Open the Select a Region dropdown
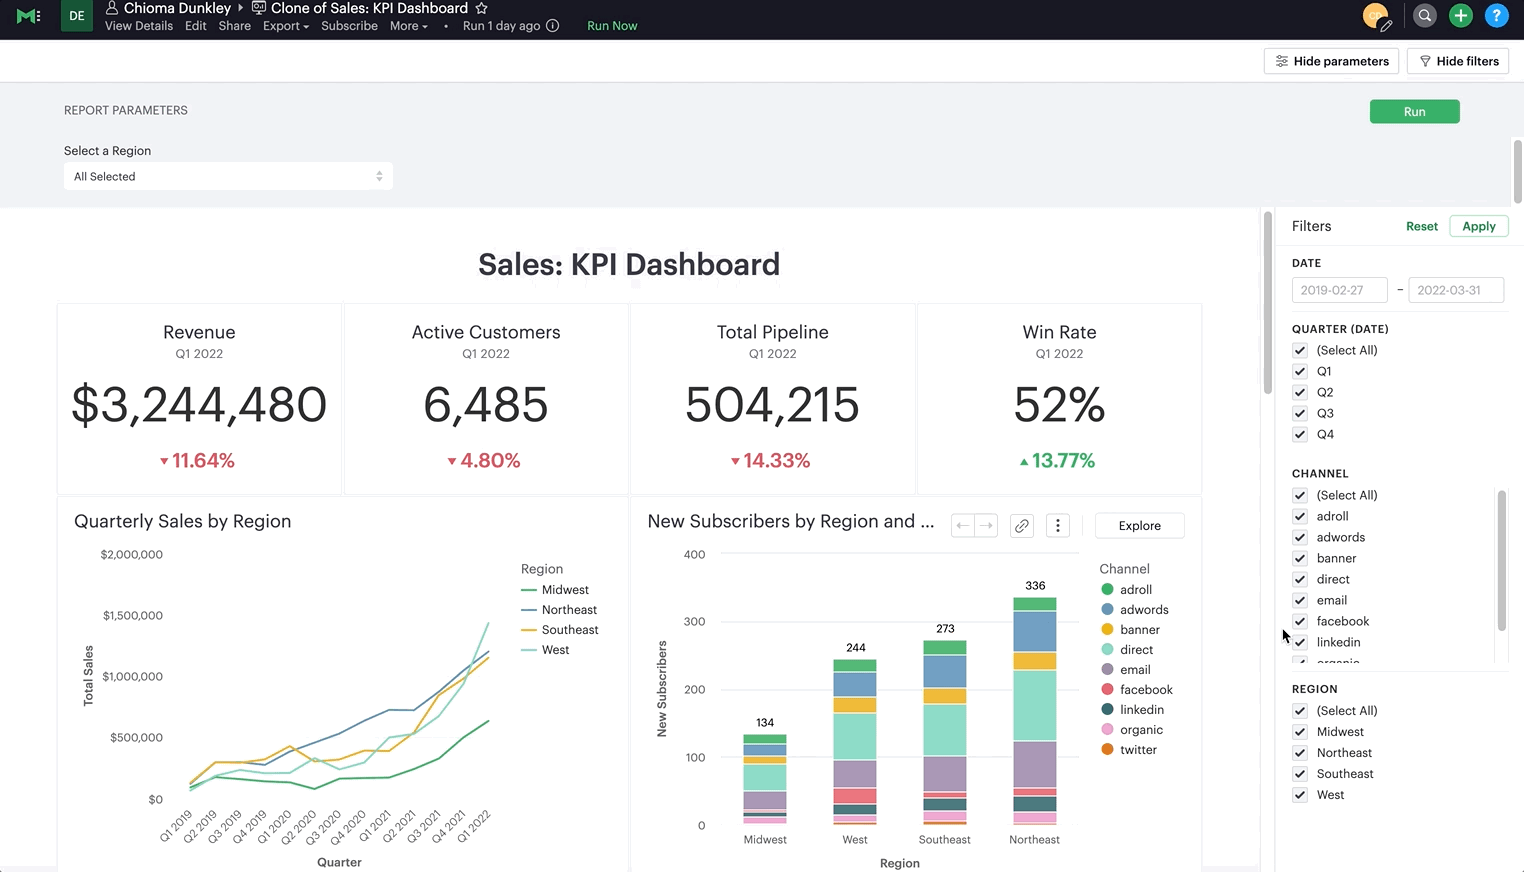The height and width of the screenshot is (872, 1524). pos(228,176)
